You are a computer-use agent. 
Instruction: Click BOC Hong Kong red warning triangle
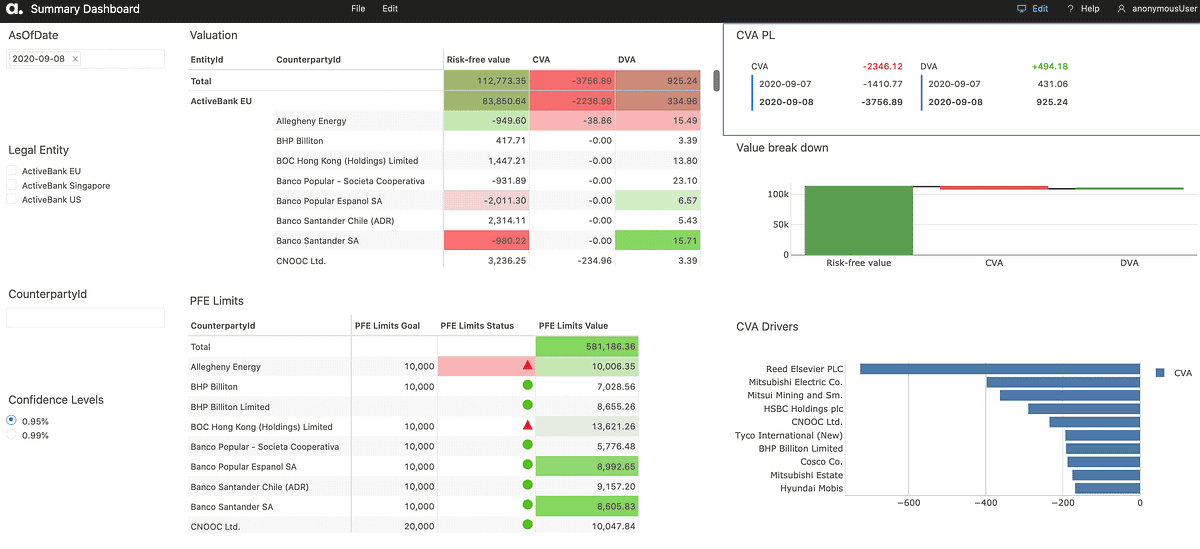pyautogui.click(x=527, y=426)
